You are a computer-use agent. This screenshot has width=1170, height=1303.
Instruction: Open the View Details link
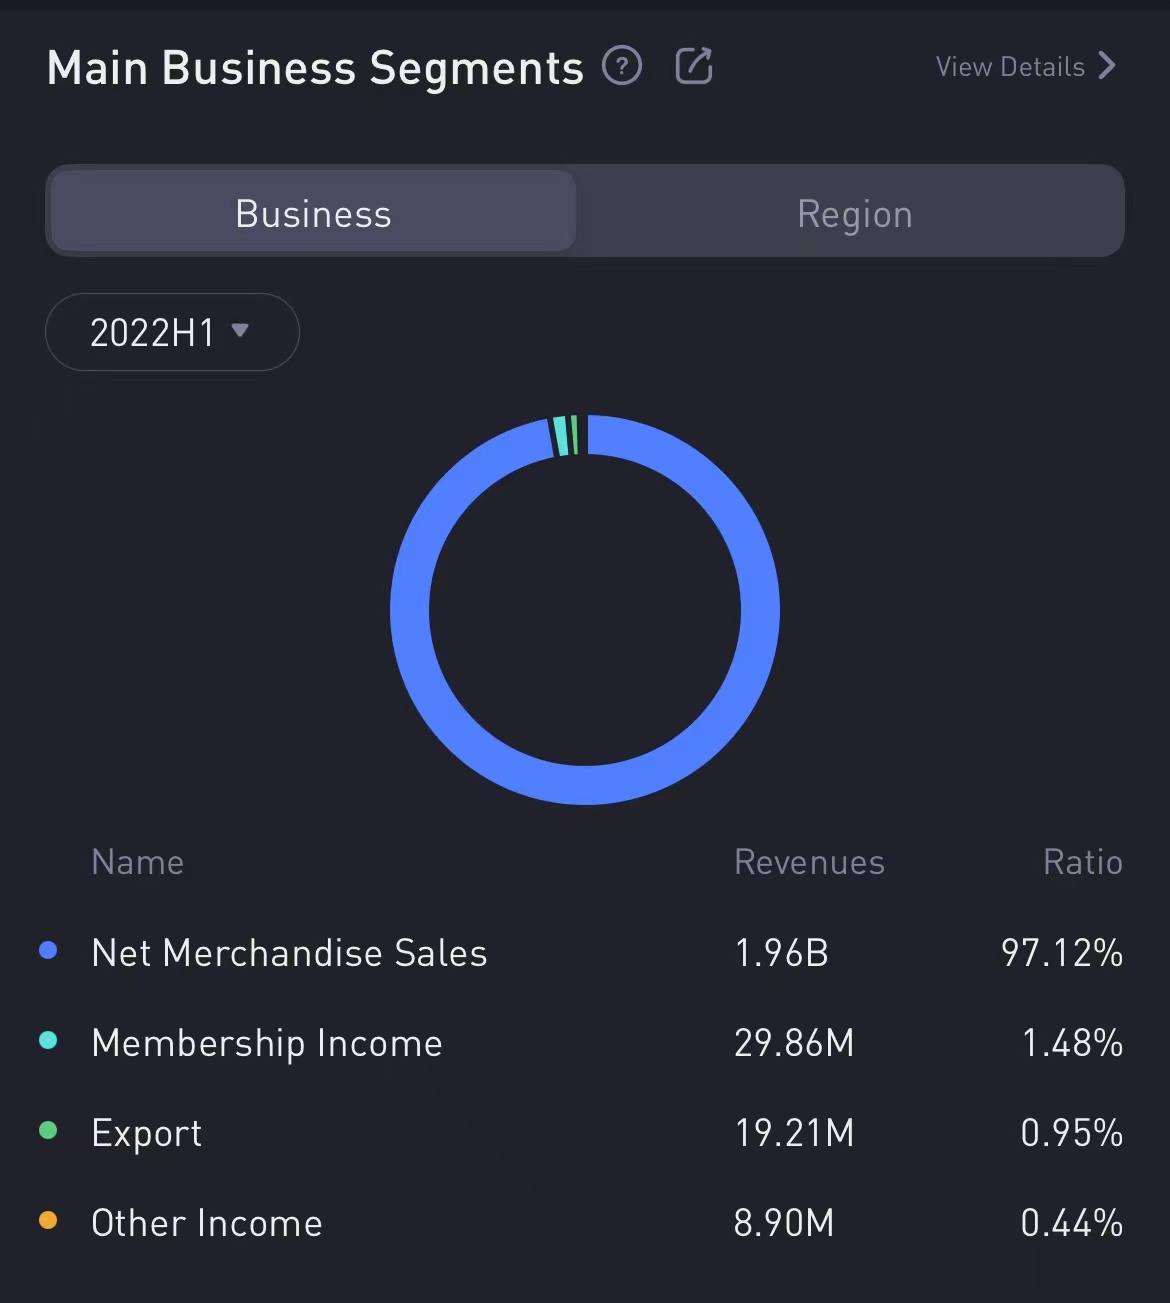[x=1010, y=67]
